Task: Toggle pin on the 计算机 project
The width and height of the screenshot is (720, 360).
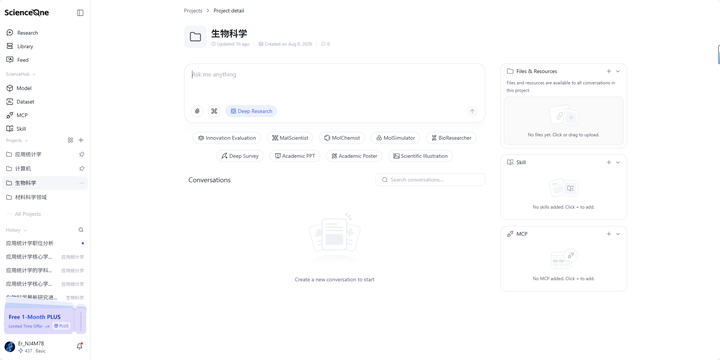Action: pyautogui.click(x=82, y=169)
